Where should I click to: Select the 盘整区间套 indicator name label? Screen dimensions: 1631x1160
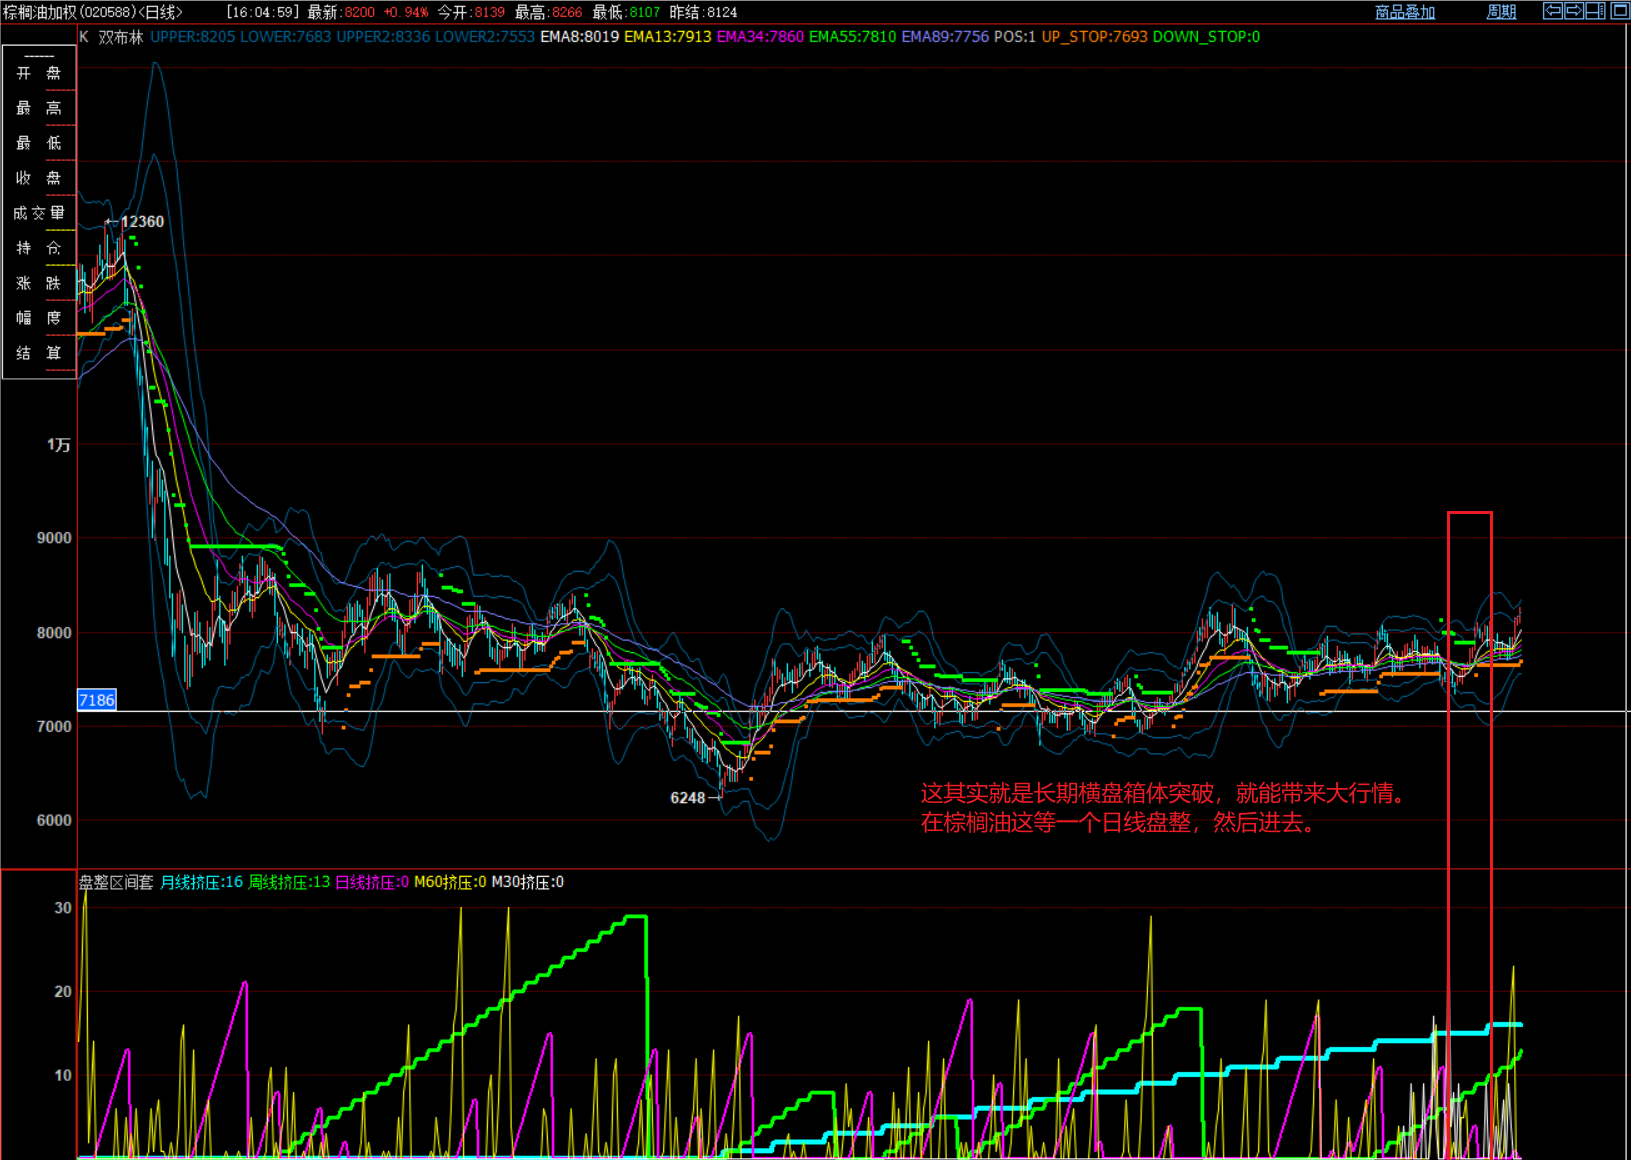point(116,882)
